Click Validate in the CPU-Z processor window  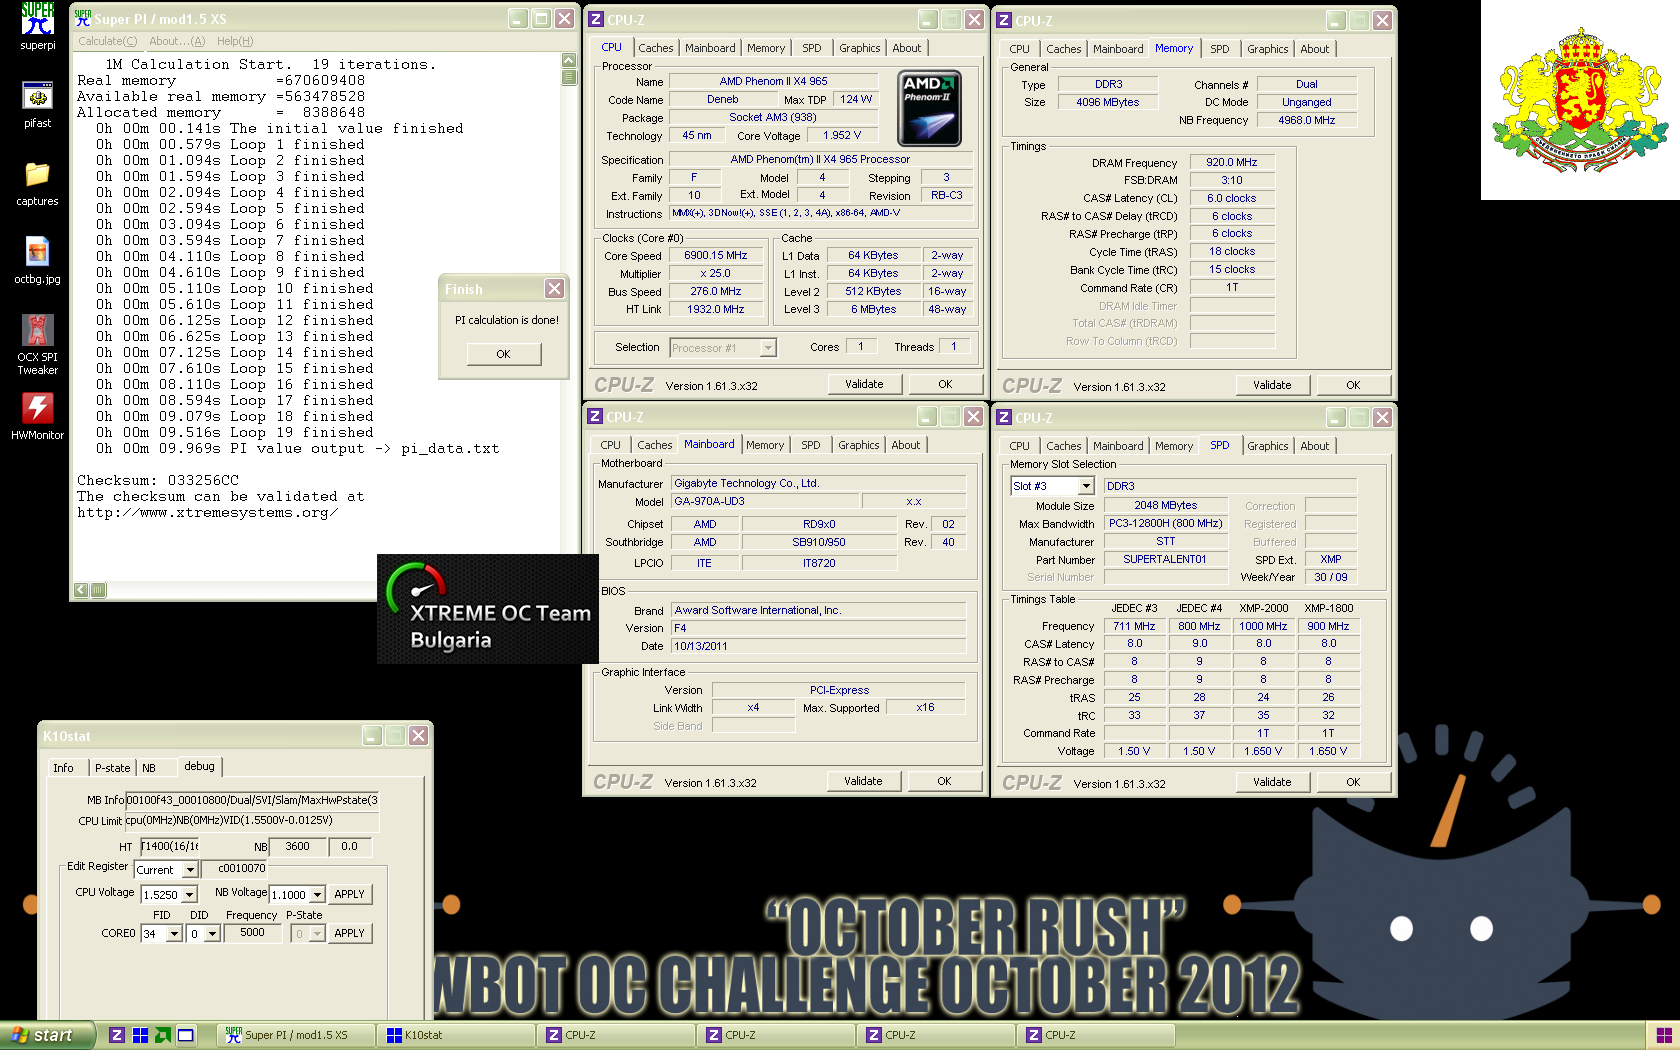pyautogui.click(x=864, y=384)
